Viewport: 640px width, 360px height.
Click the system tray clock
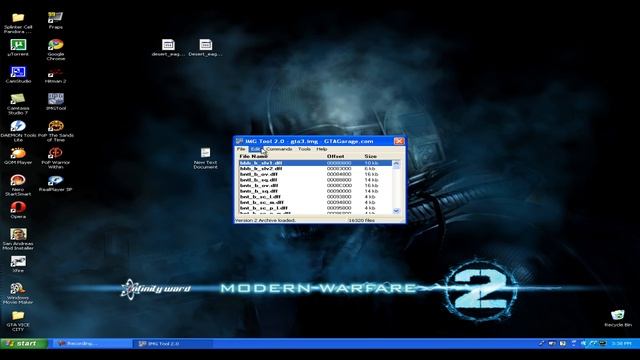click(622, 344)
